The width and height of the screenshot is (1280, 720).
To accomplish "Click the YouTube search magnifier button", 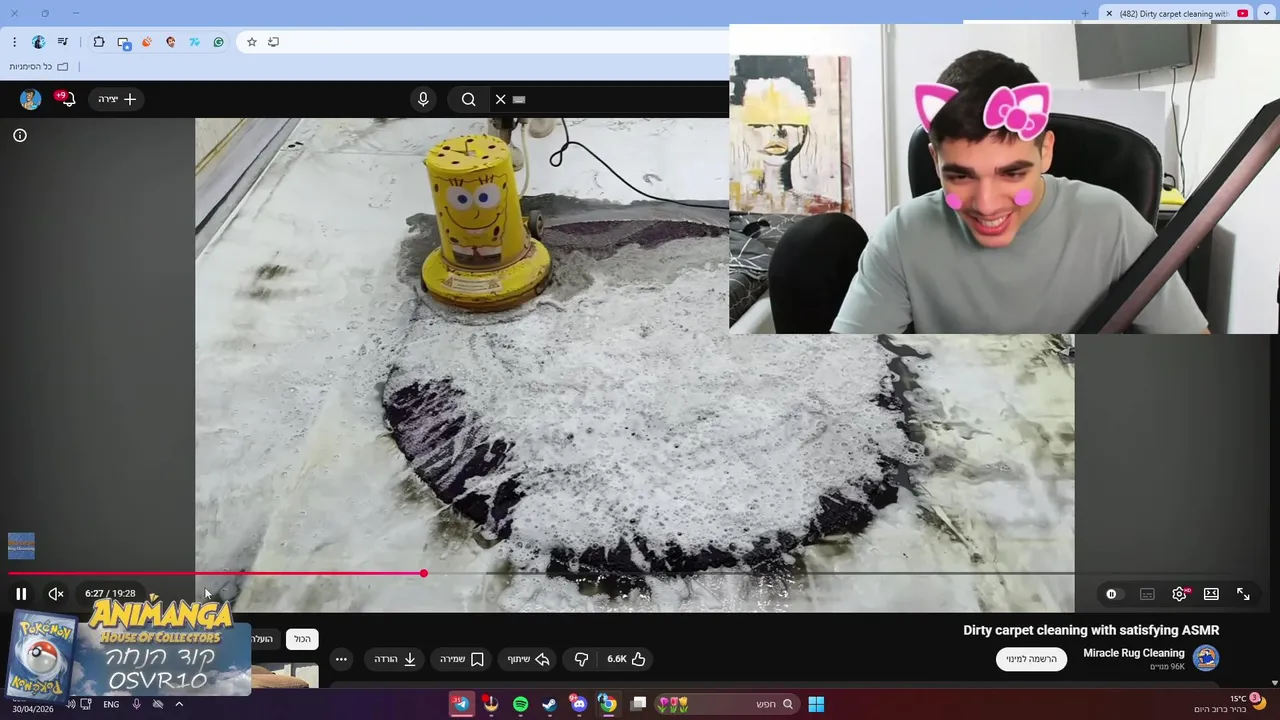I will coord(468,99).
